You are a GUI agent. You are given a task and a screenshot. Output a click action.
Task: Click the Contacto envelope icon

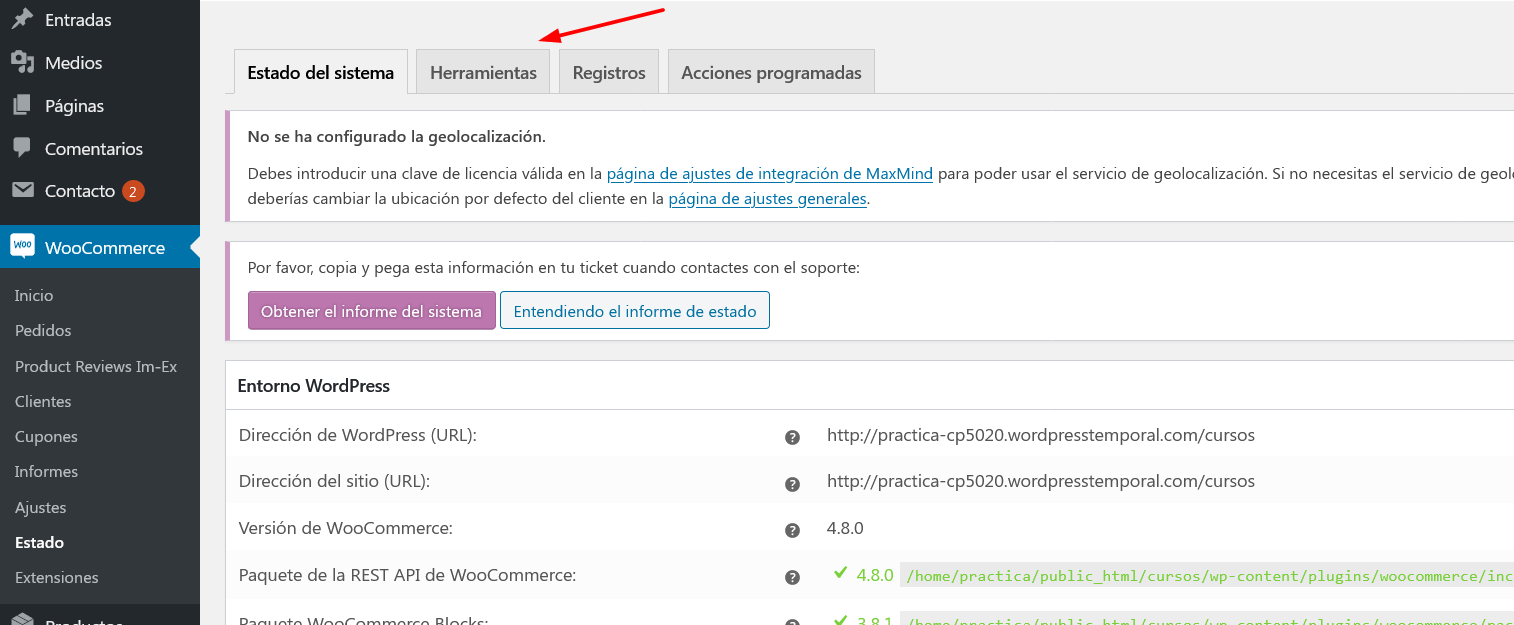(22, 191)
